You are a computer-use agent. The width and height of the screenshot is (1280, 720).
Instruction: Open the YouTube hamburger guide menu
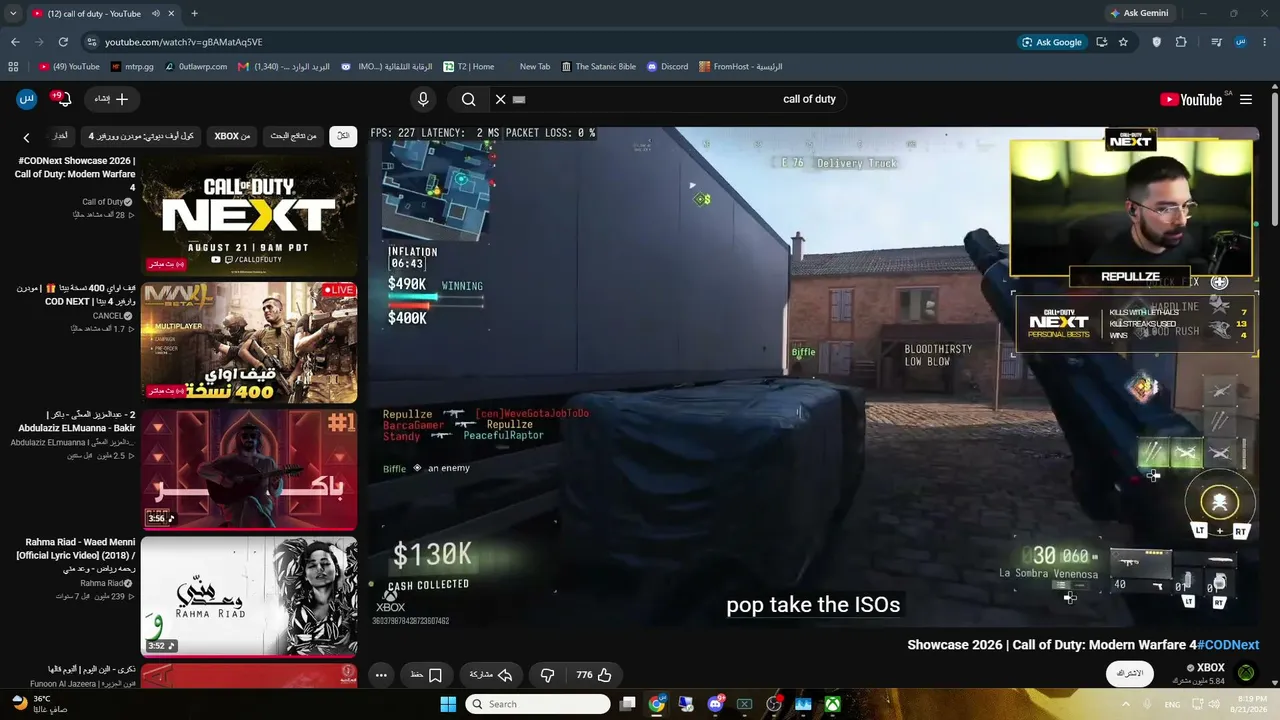1246,99
